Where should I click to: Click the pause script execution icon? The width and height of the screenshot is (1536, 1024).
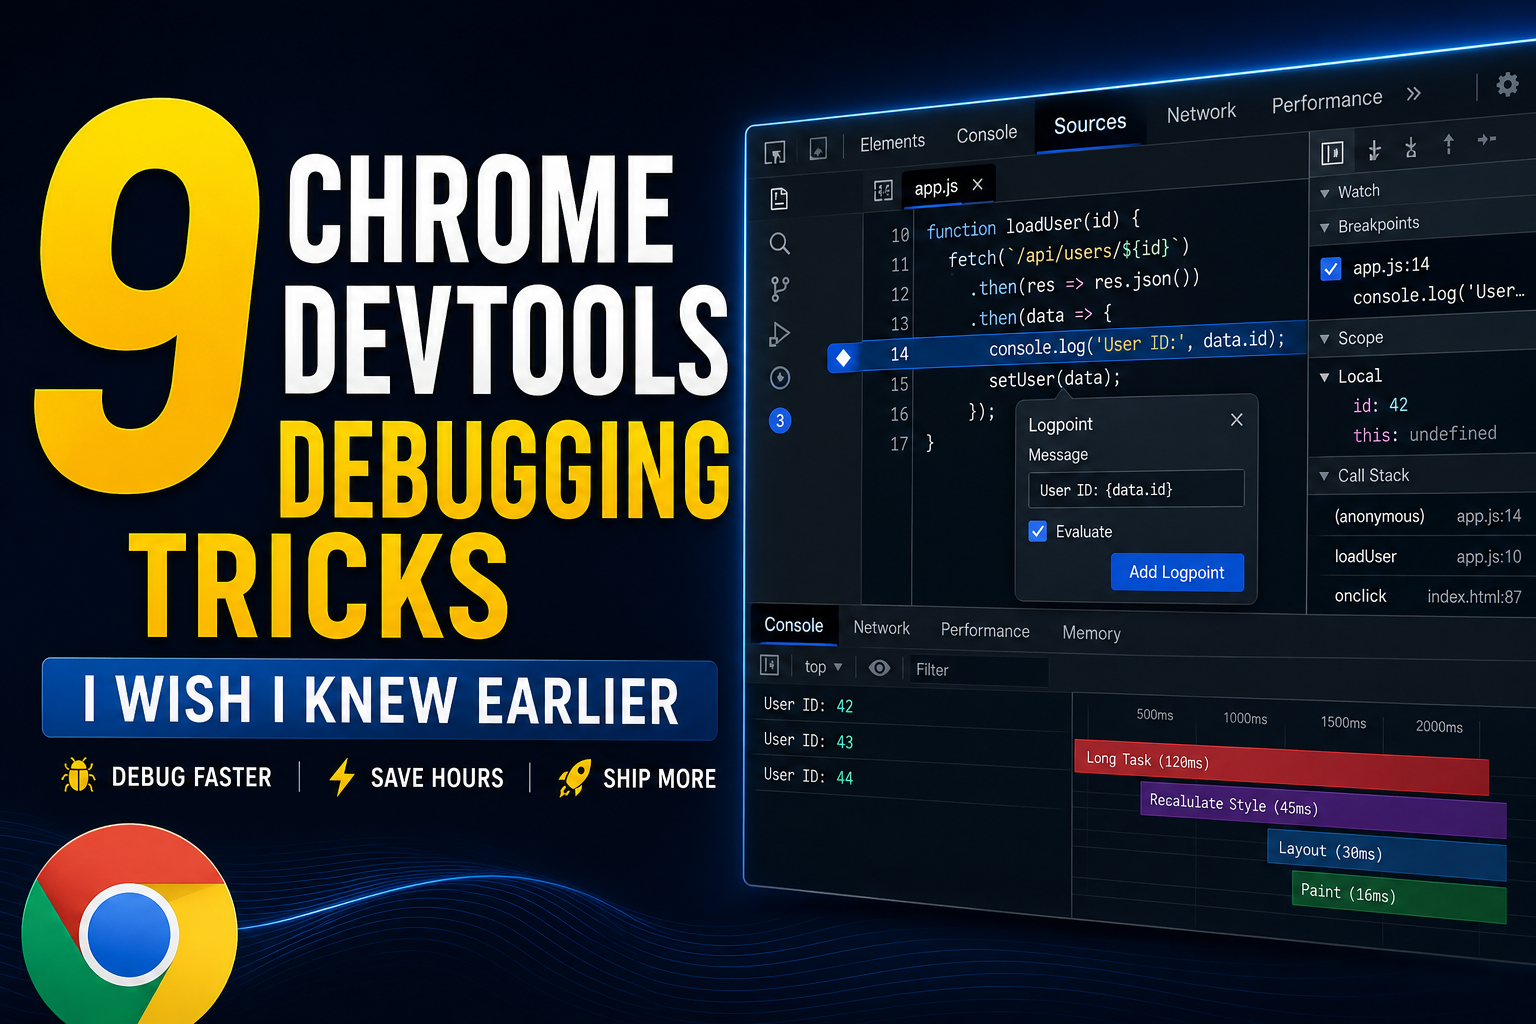coord(1332,153)
